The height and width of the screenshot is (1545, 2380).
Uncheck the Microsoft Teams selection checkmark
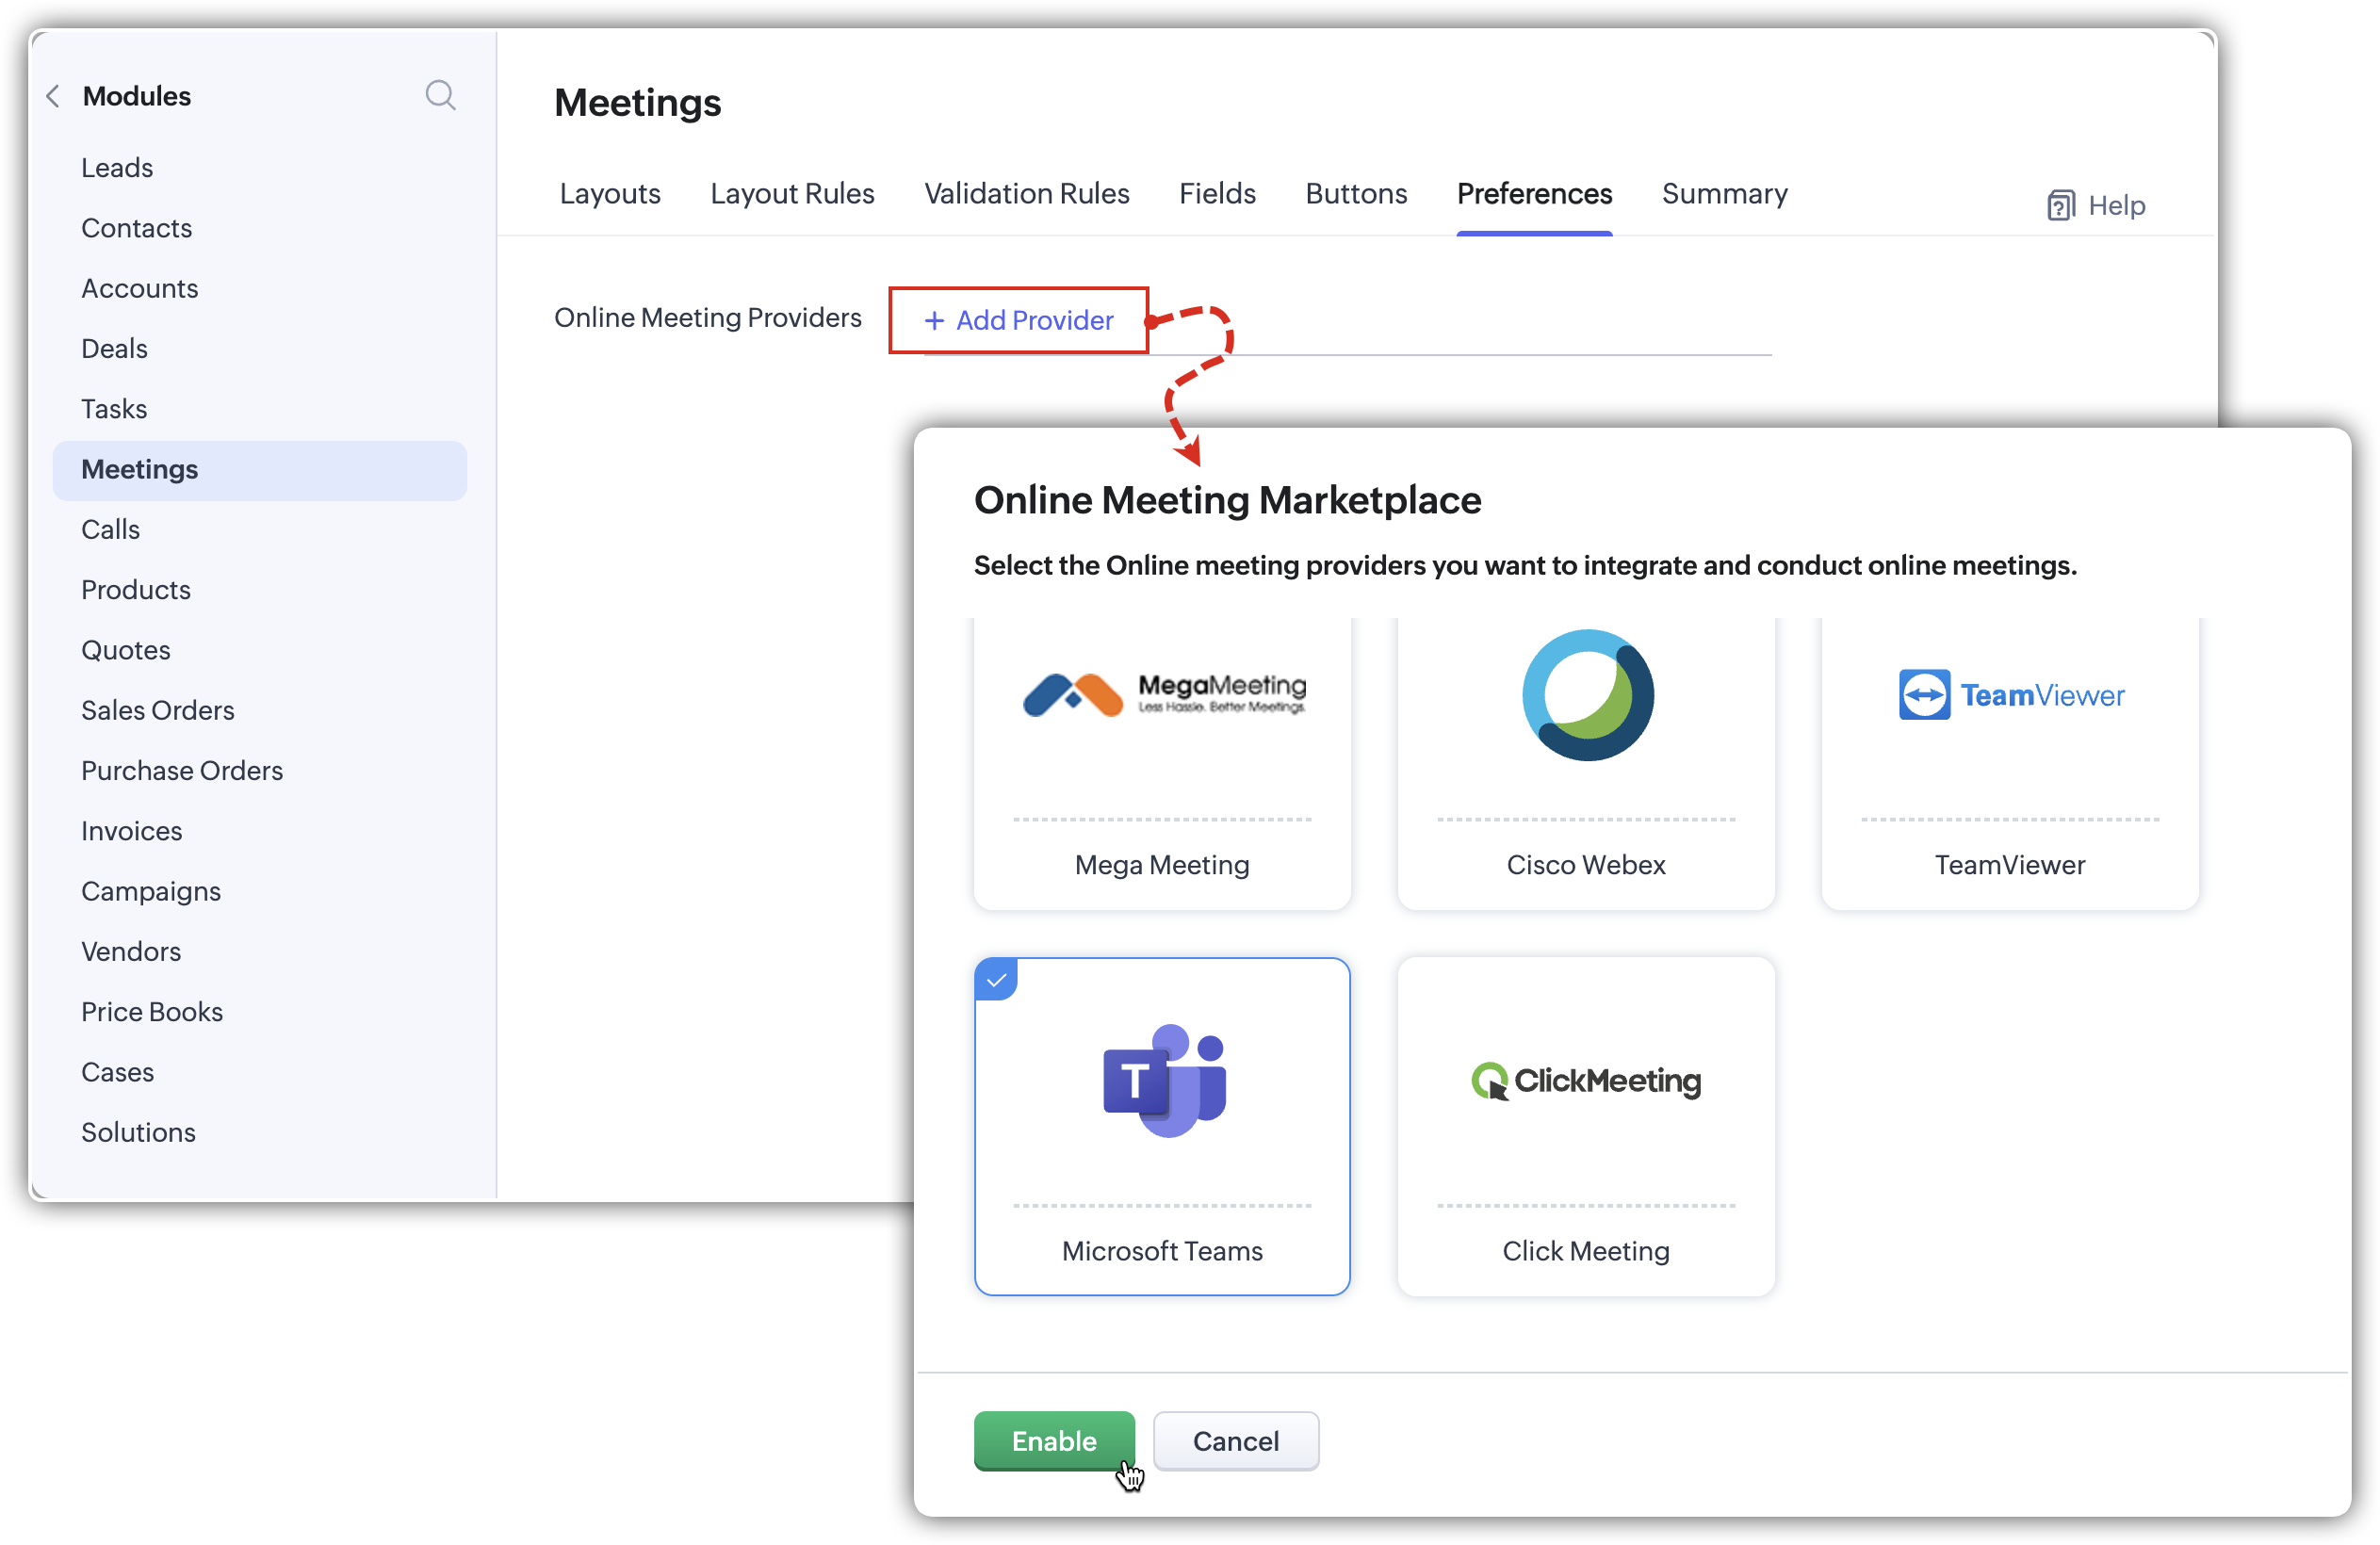996,980
